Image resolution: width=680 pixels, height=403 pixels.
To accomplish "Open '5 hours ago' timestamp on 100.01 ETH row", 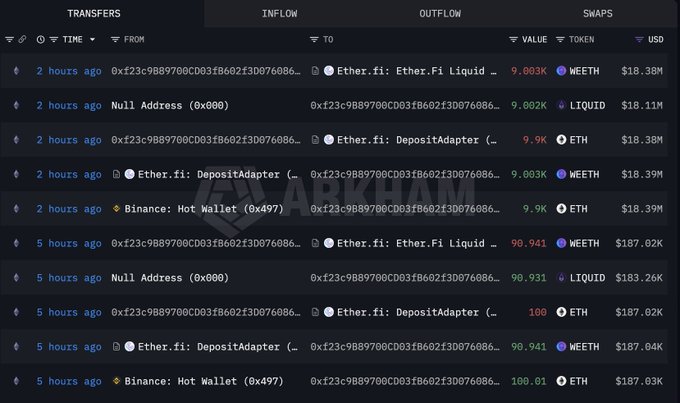I will [69, 381].
